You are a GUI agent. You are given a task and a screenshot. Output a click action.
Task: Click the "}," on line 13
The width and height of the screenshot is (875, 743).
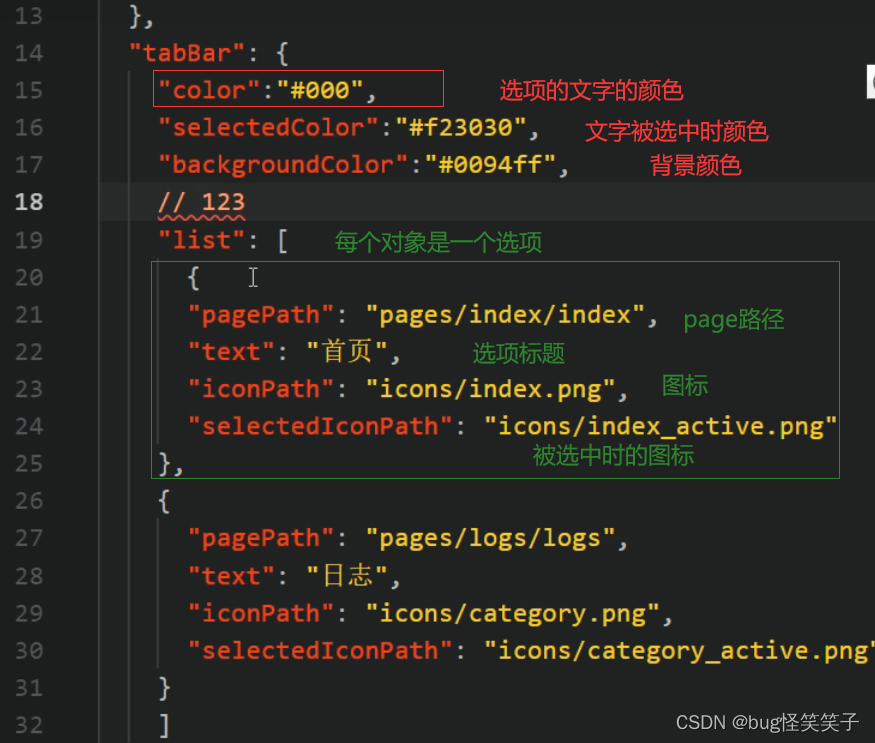141,17
